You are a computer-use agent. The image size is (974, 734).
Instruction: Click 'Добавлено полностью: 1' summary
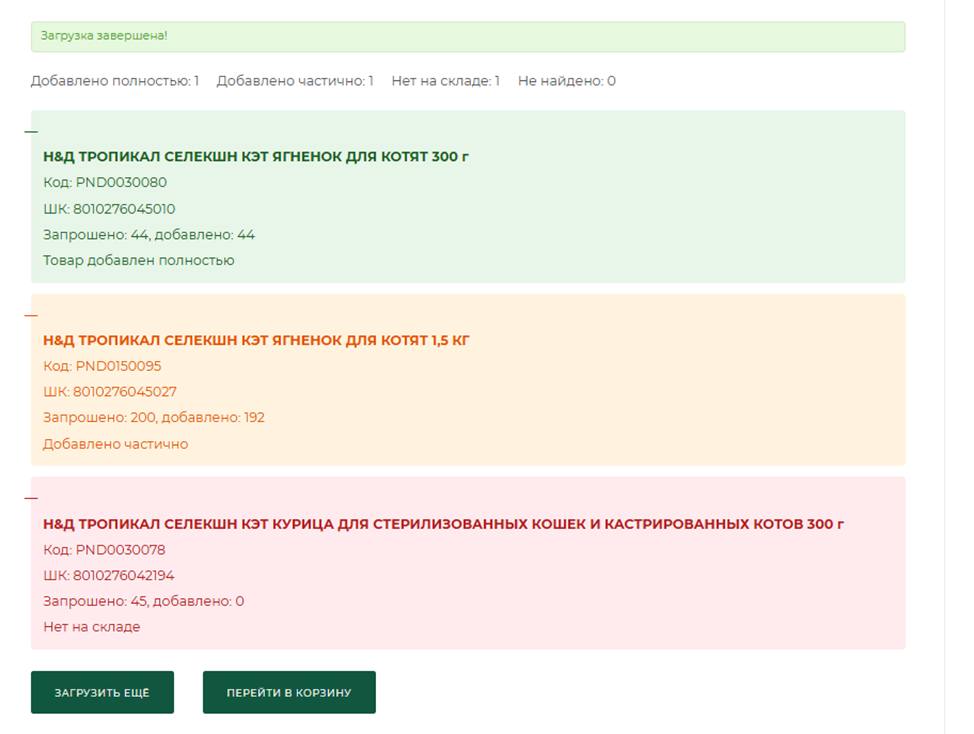pos(115,81)
